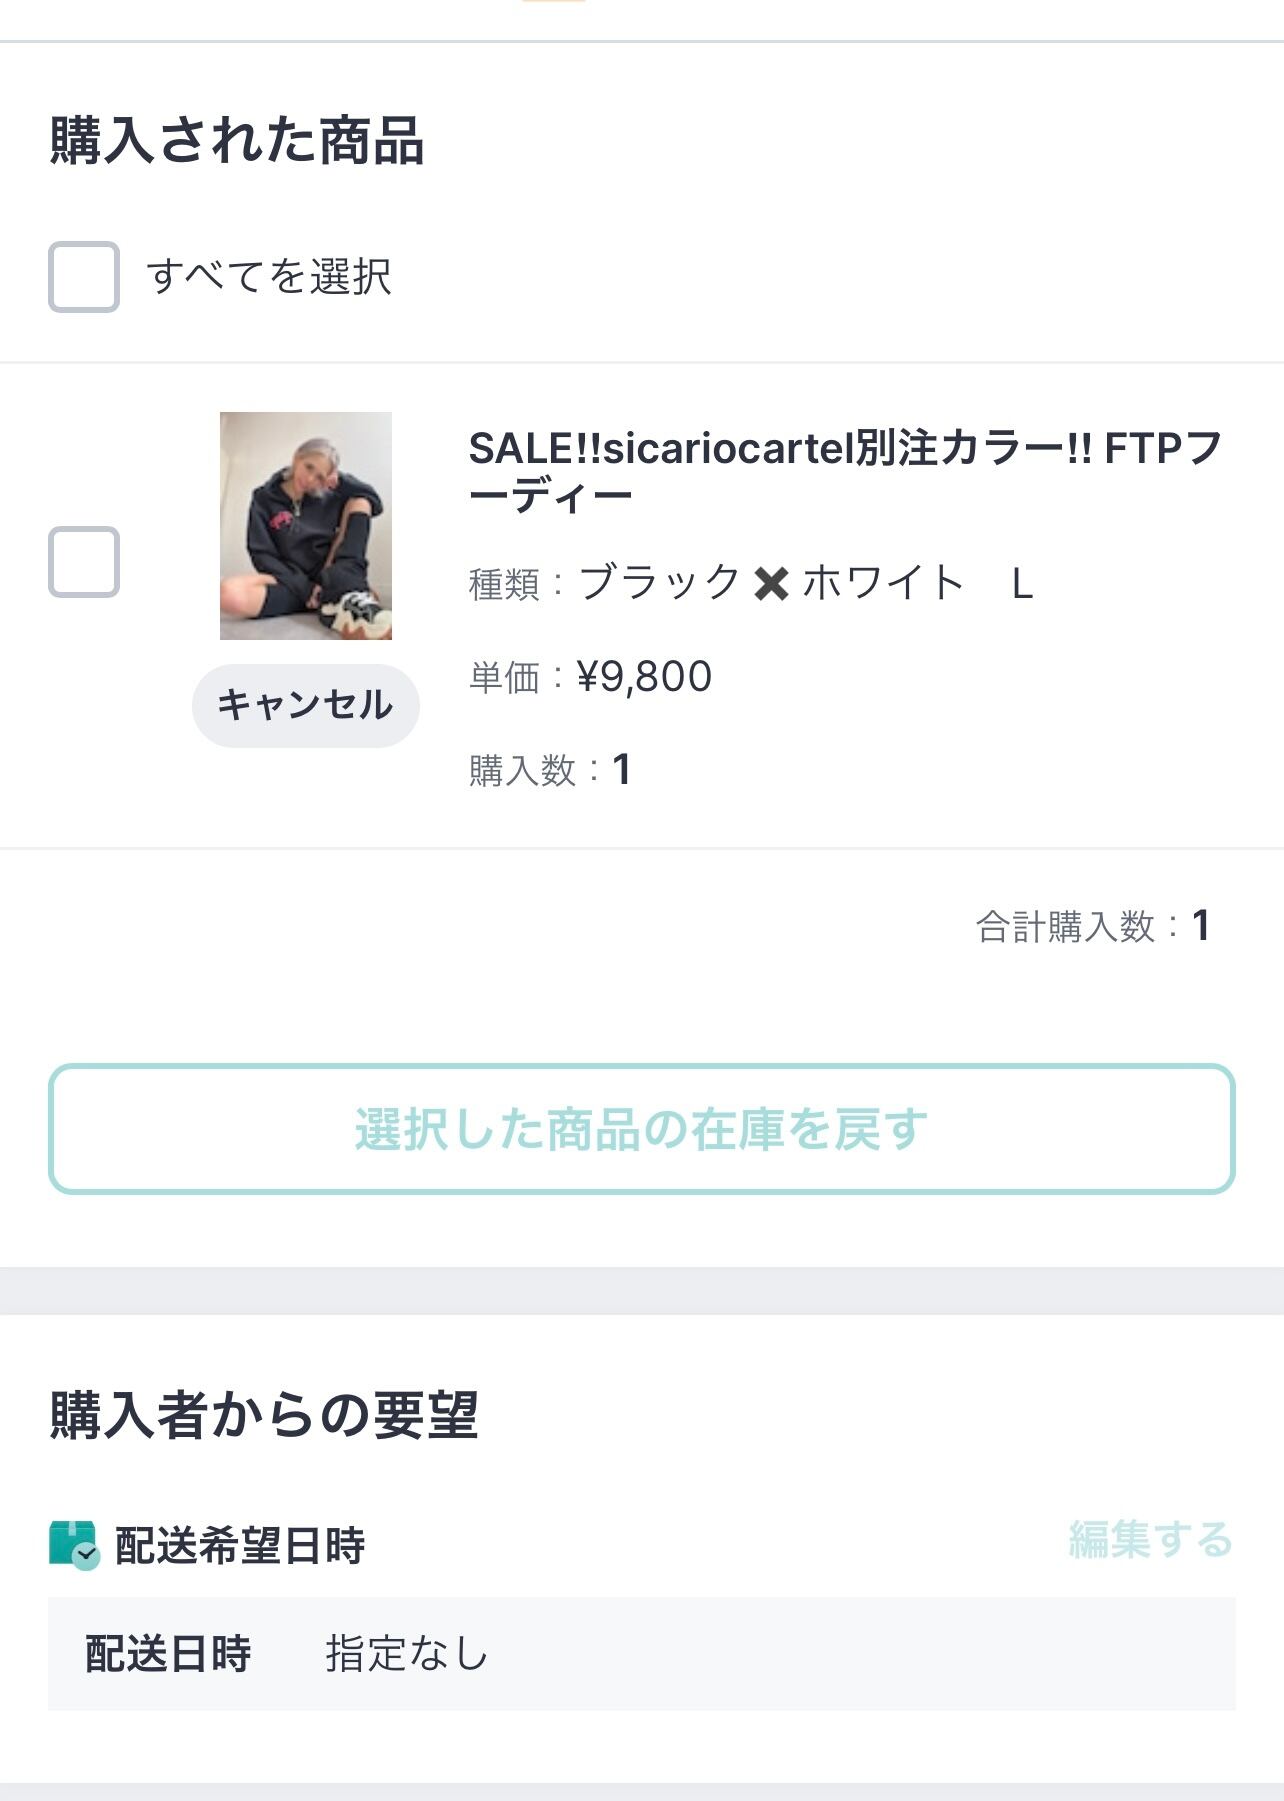Open the hoodie product thumbnail image
The width and height of the screenshot is (1284, 1801).
coord(306,526)
